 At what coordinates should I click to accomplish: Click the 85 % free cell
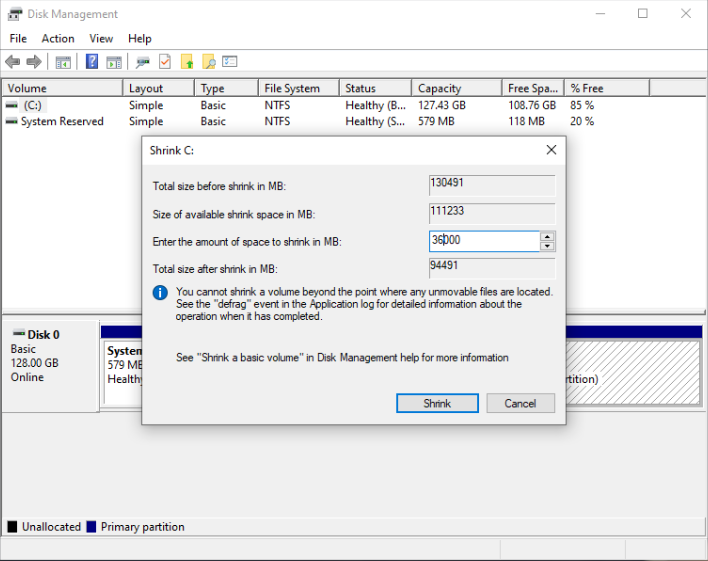[582, 105]
